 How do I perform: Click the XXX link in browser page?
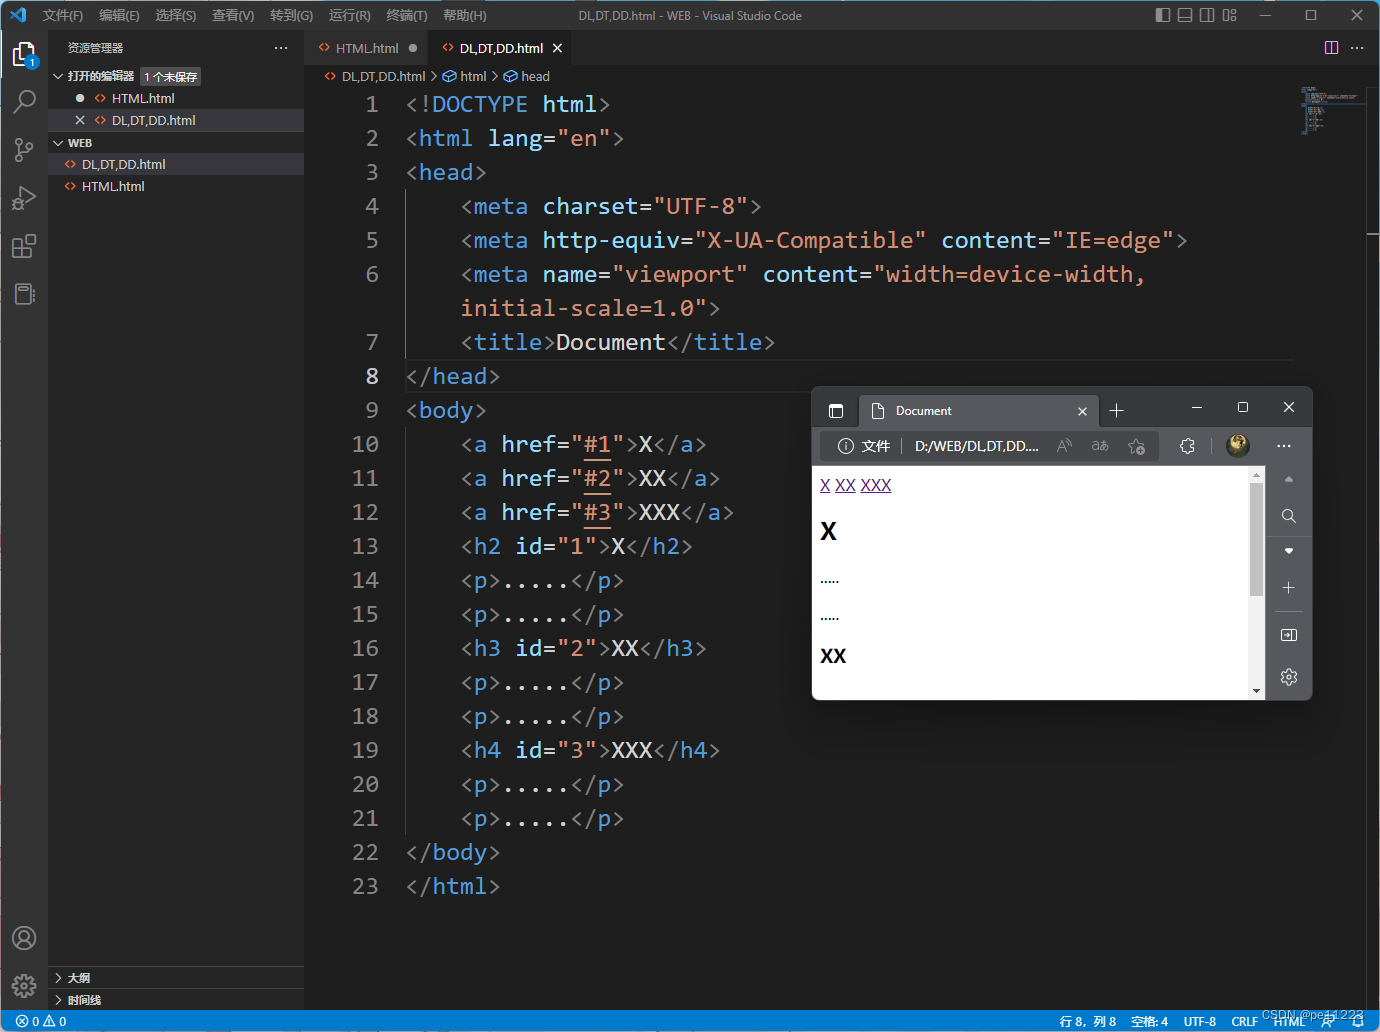tap(876, 485)
